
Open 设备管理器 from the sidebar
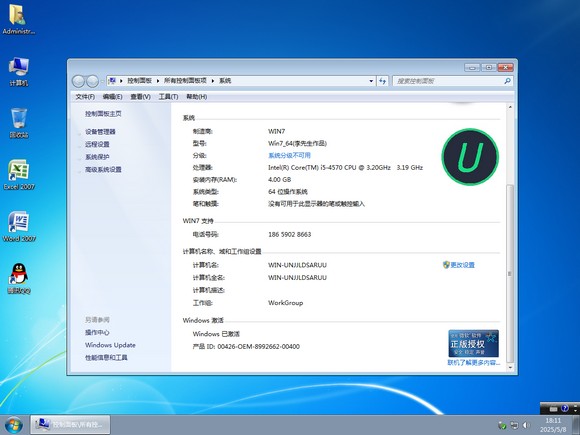[x=100, y=132]
